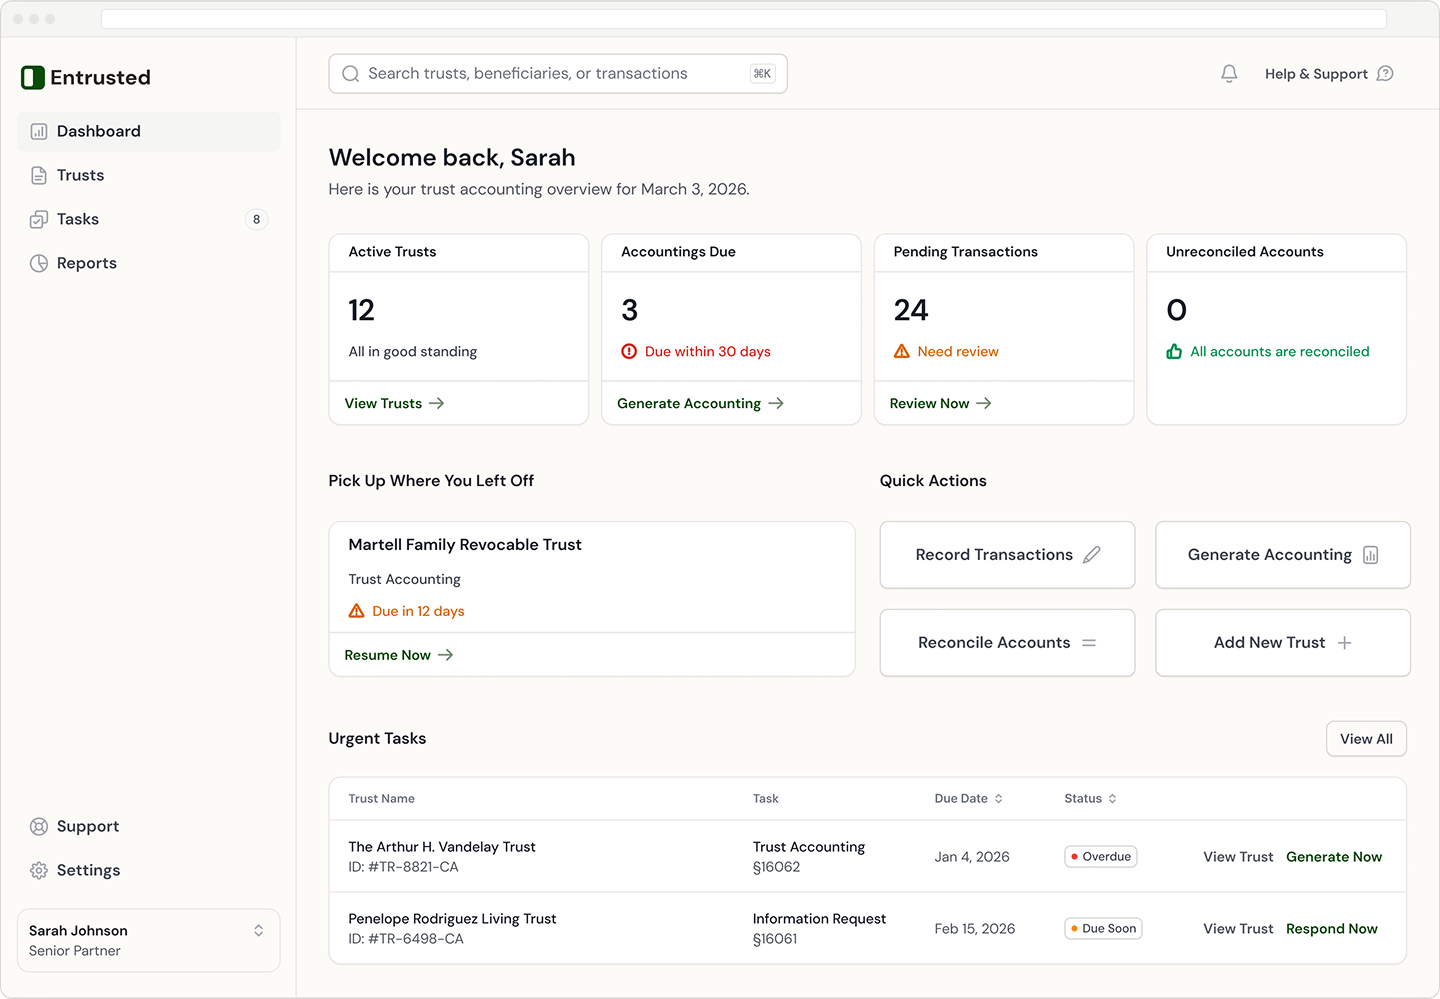Select the Reports icon in the sidebar

pos(38,263)
